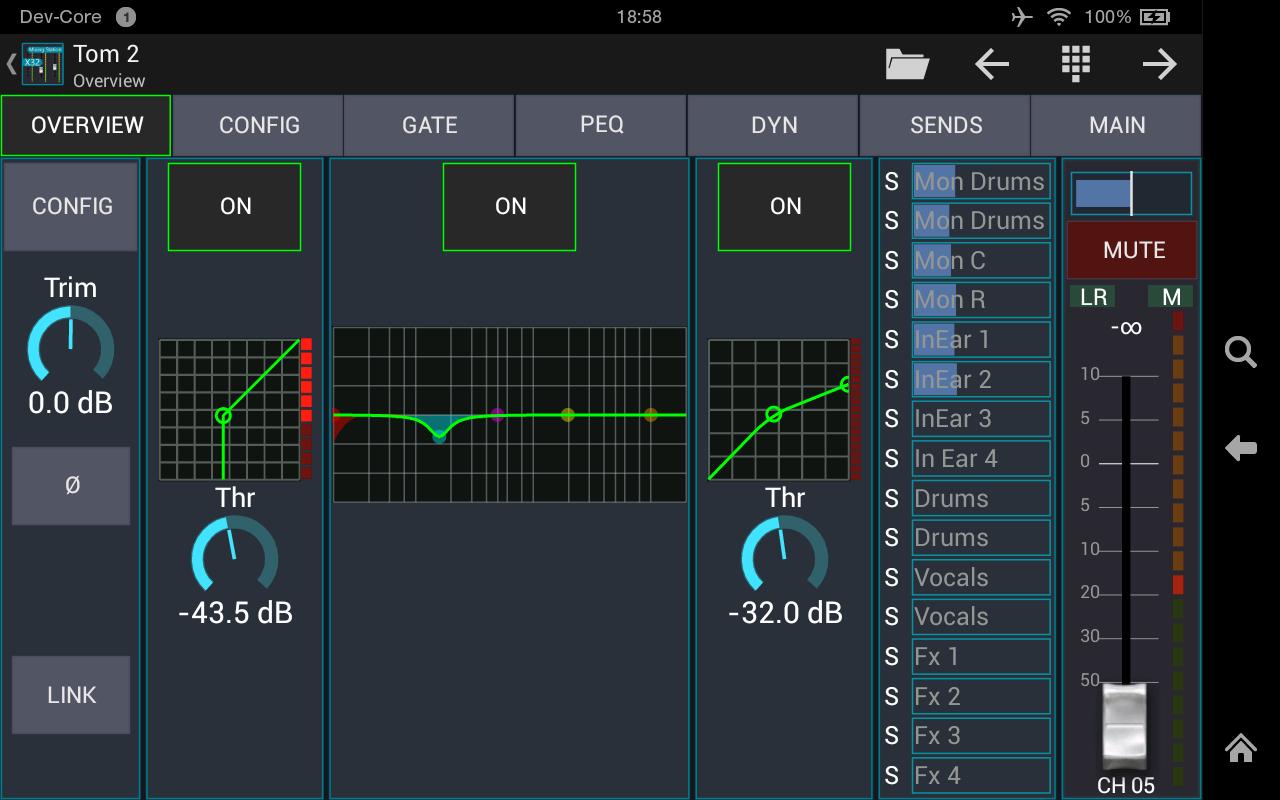Return home using the house icon
This screenshot has height=800, width=1280.
1240,748
